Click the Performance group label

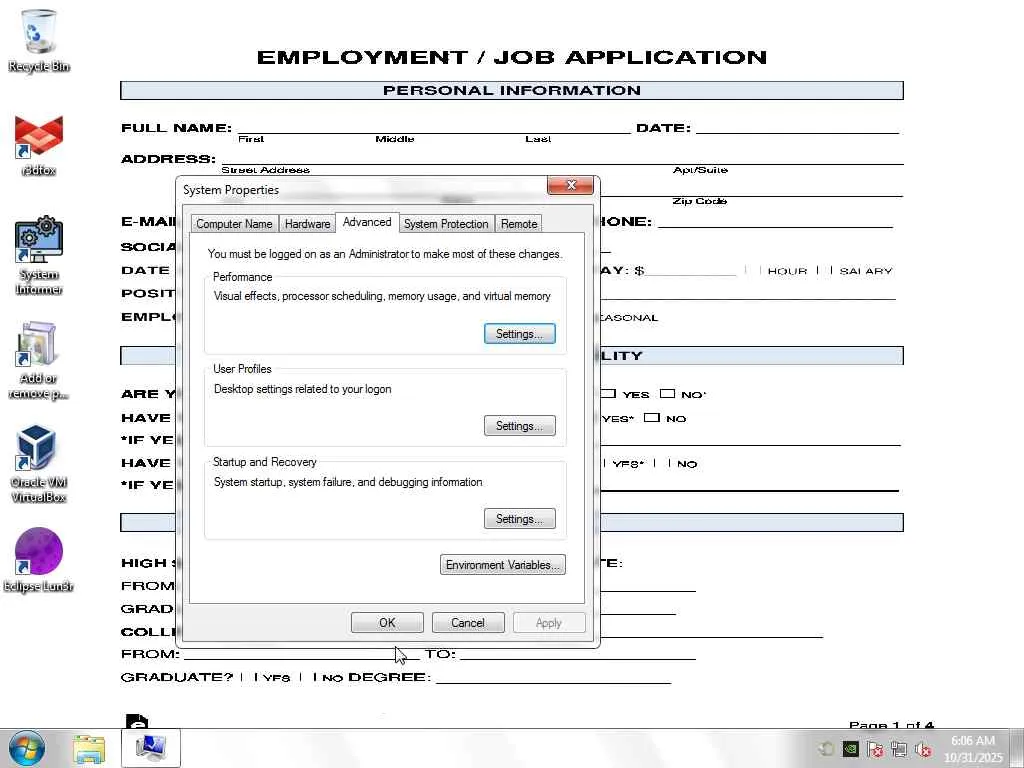[x=242, y=277]
